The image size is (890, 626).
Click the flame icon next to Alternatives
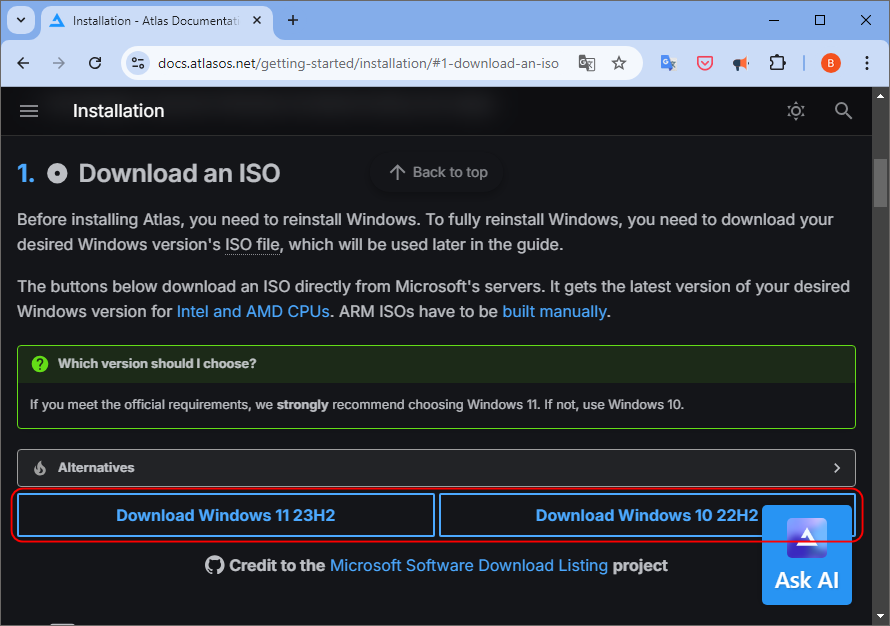tap(40, 468)
